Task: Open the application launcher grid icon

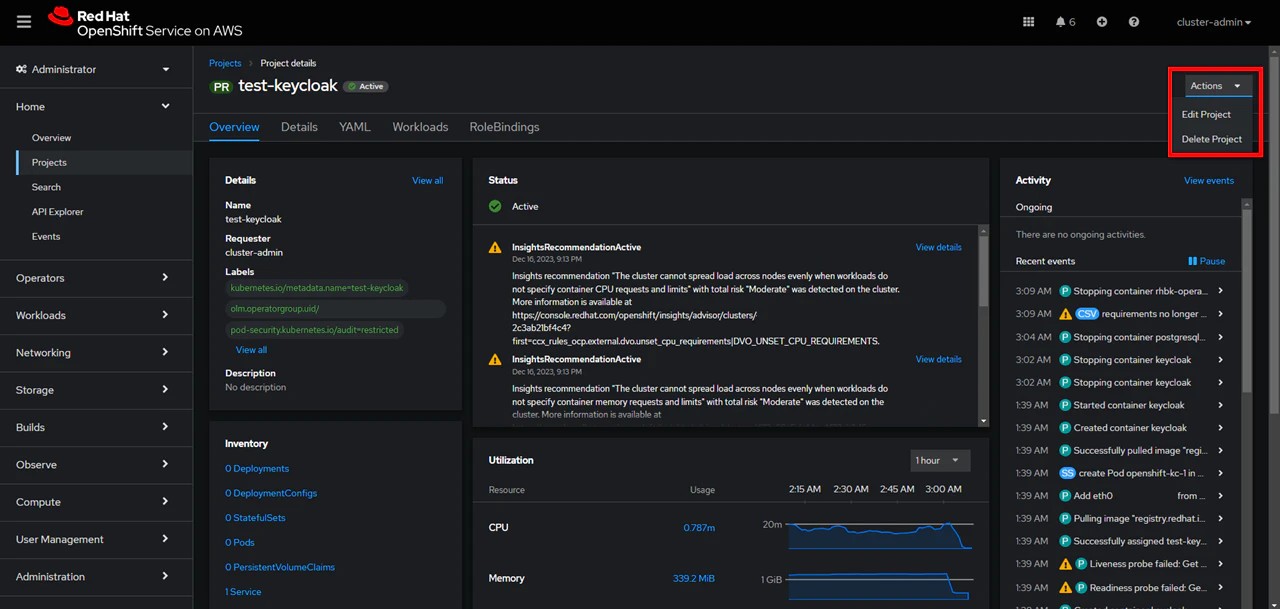Action: pyautogui.click(x=1029, y=21)
